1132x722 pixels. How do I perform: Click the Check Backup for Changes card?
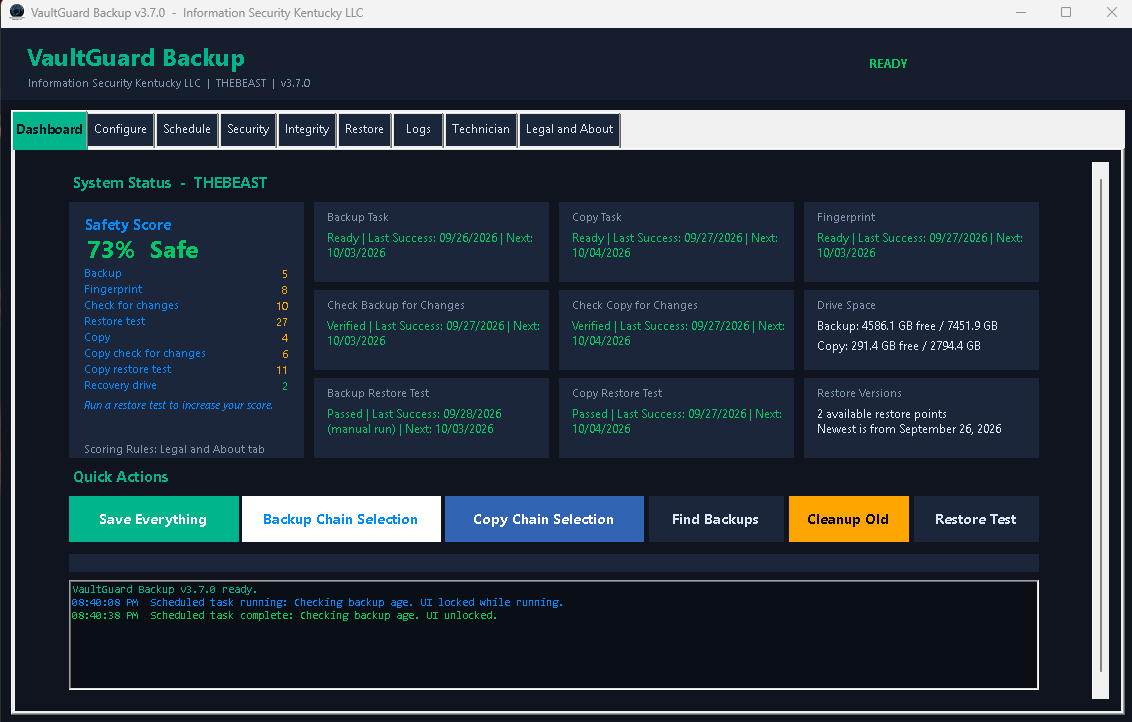[x=431, y=330]
